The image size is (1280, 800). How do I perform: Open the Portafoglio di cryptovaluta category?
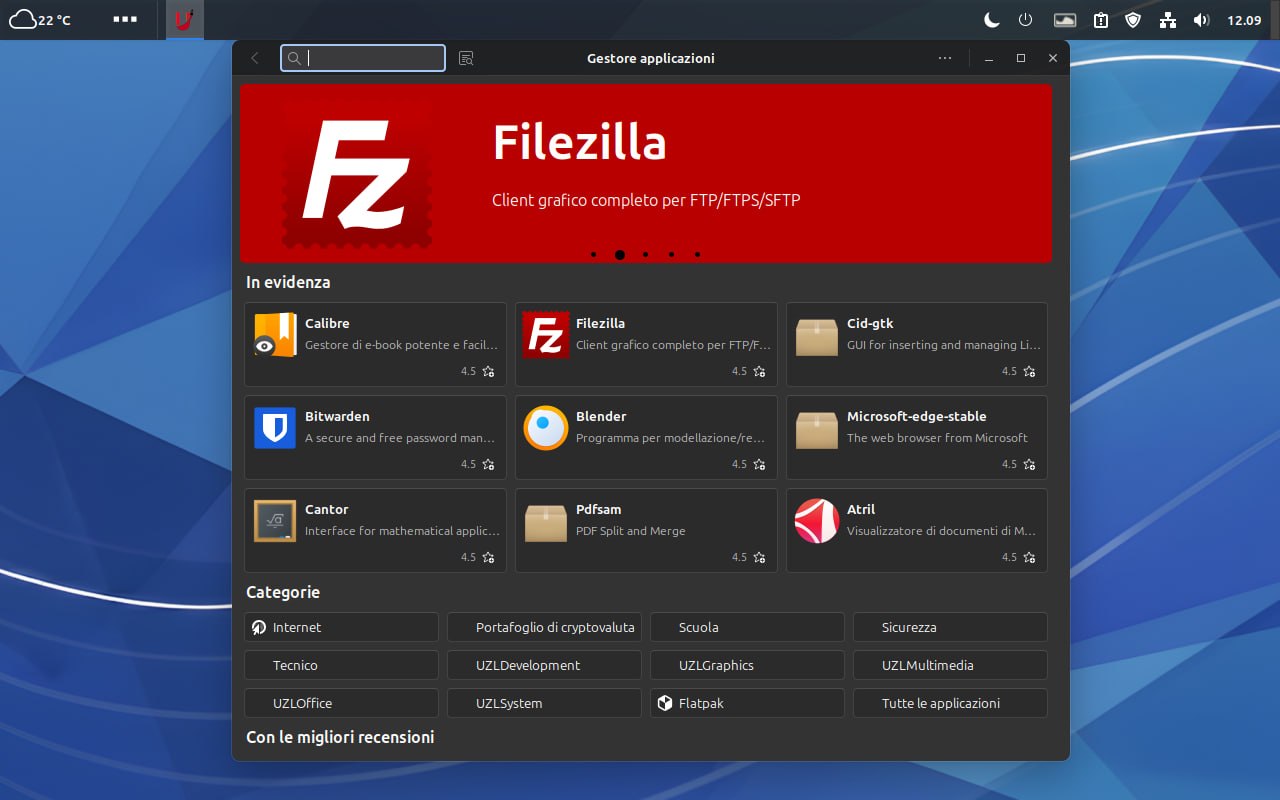[544, 627]
